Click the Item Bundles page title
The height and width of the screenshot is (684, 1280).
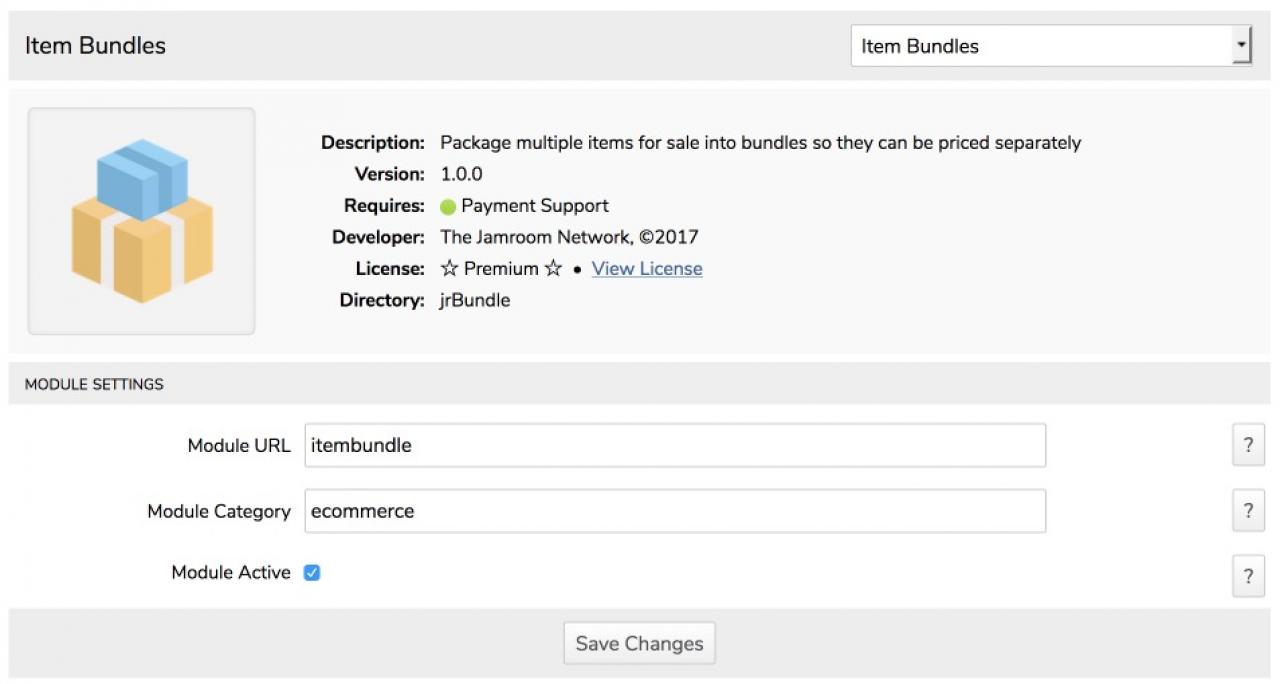pos(96,46)
